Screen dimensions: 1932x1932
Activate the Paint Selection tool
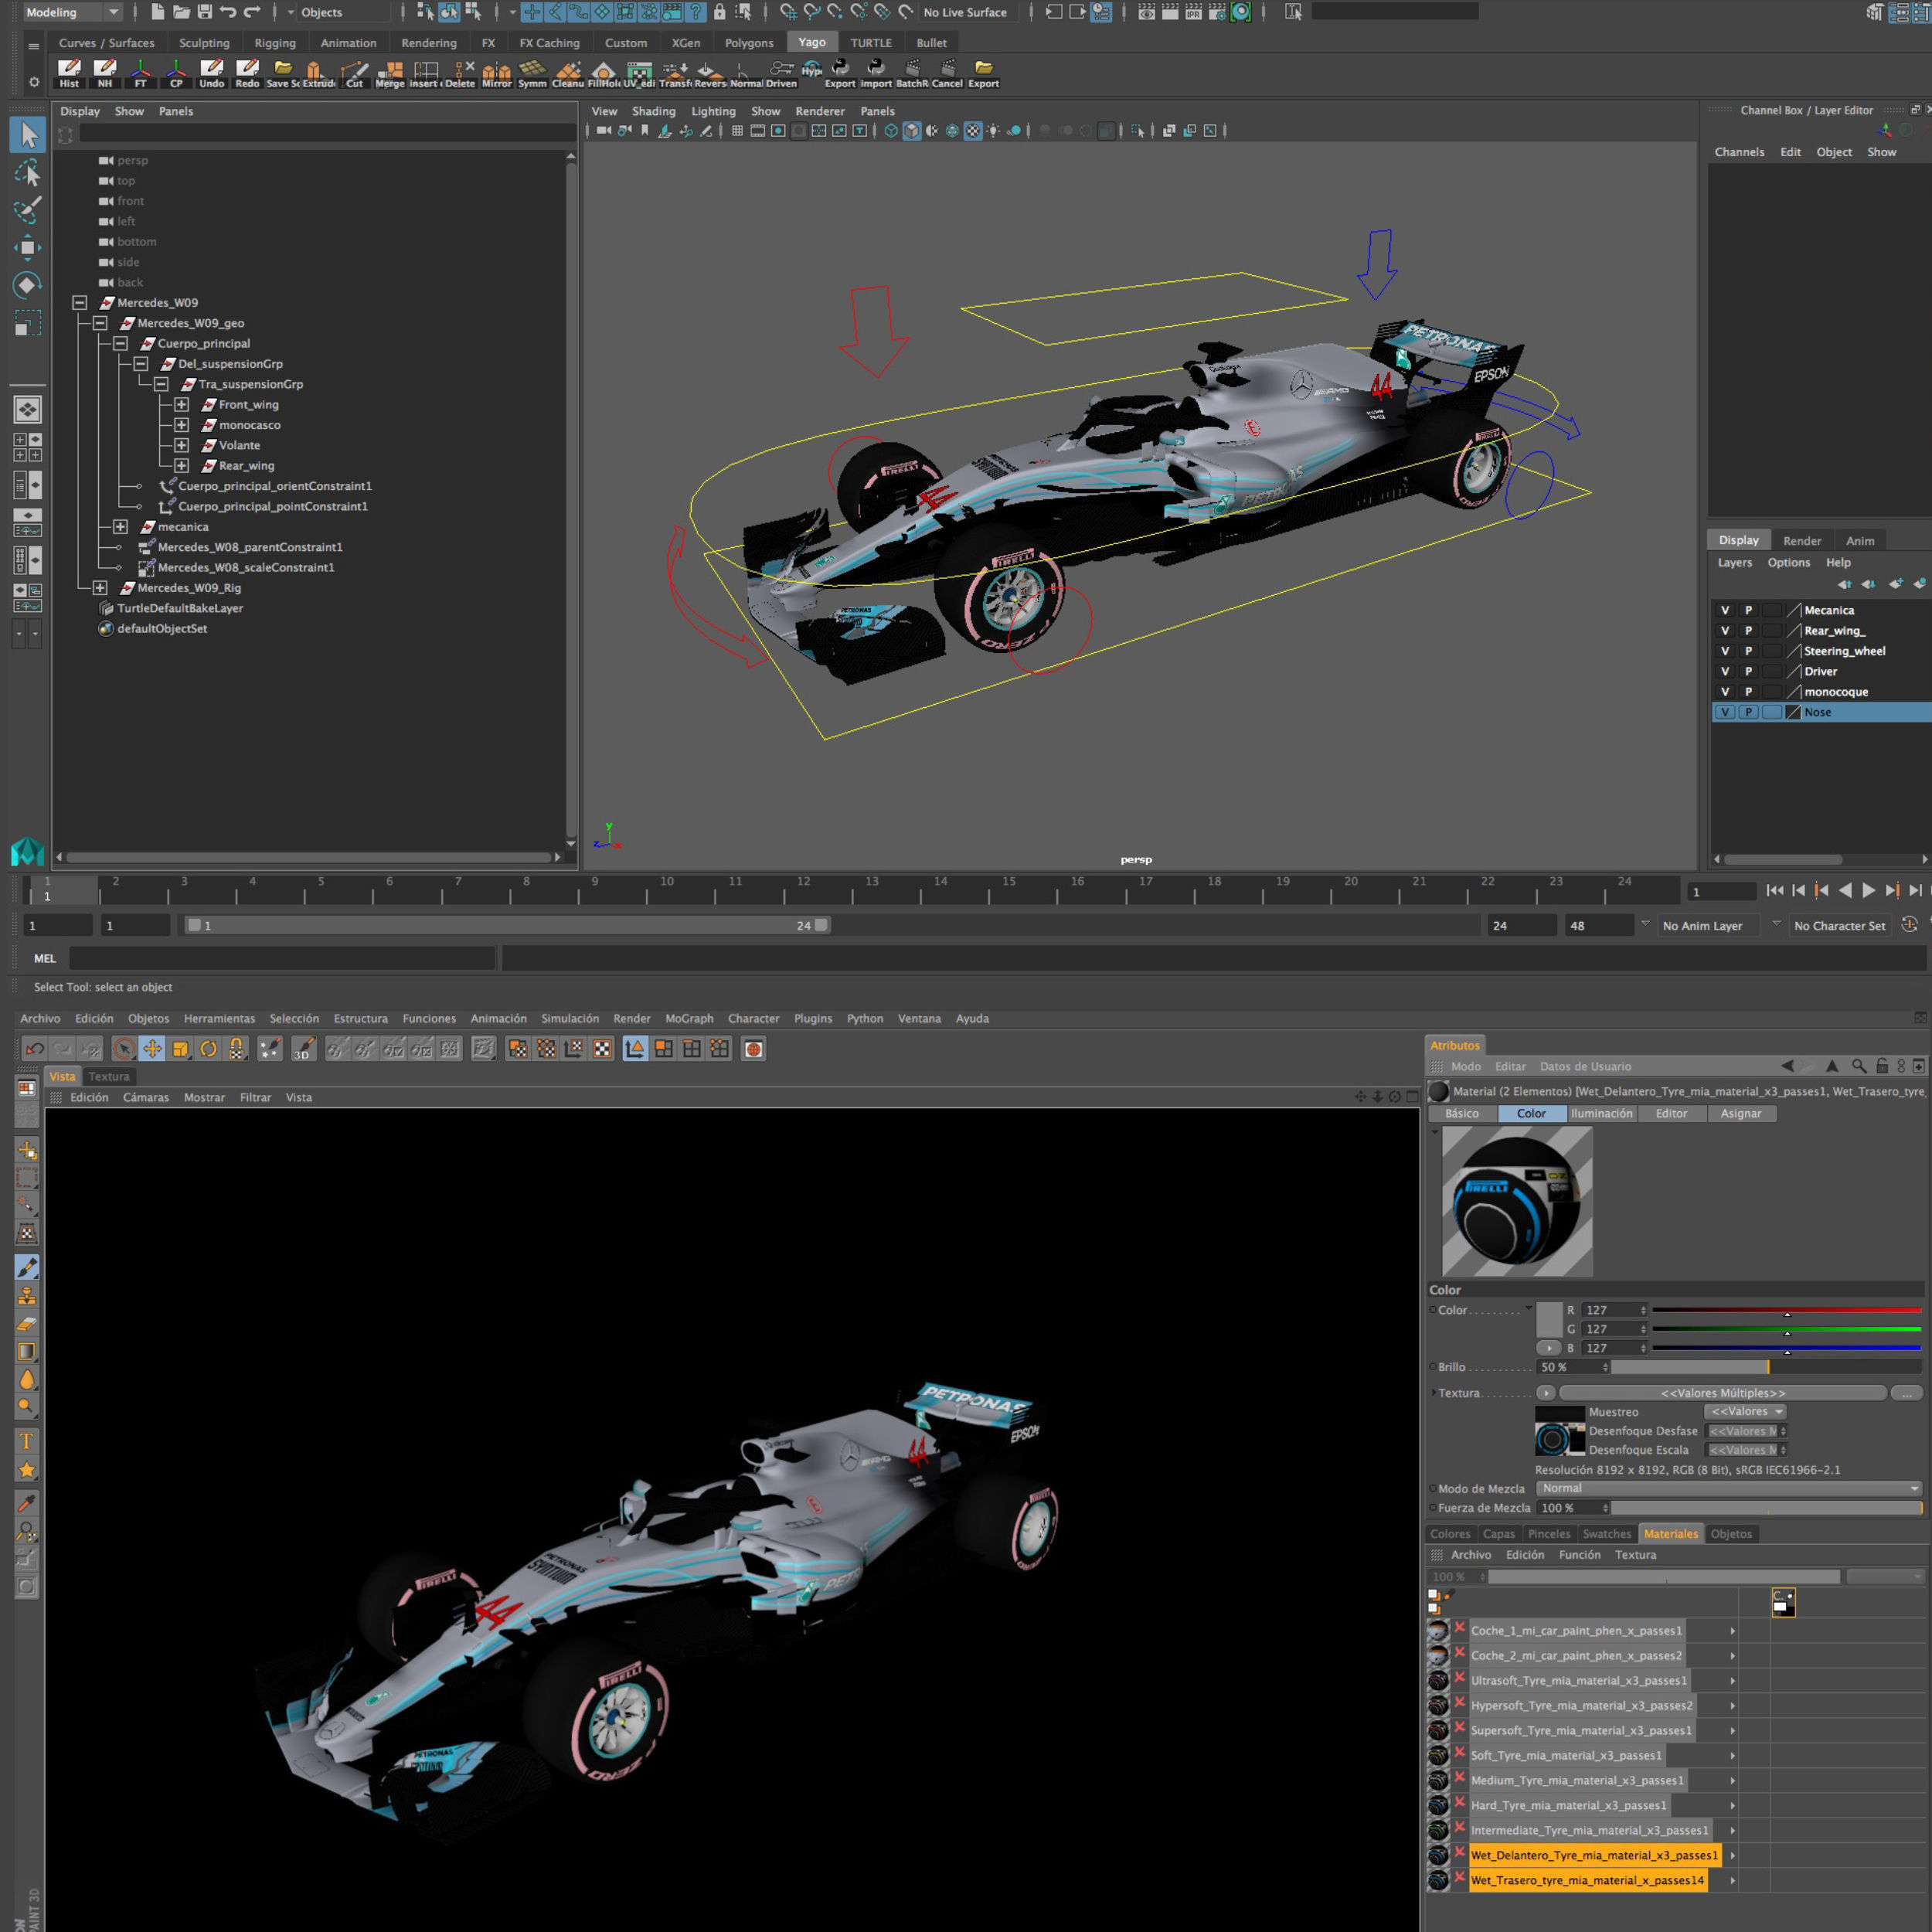(27, 210)
